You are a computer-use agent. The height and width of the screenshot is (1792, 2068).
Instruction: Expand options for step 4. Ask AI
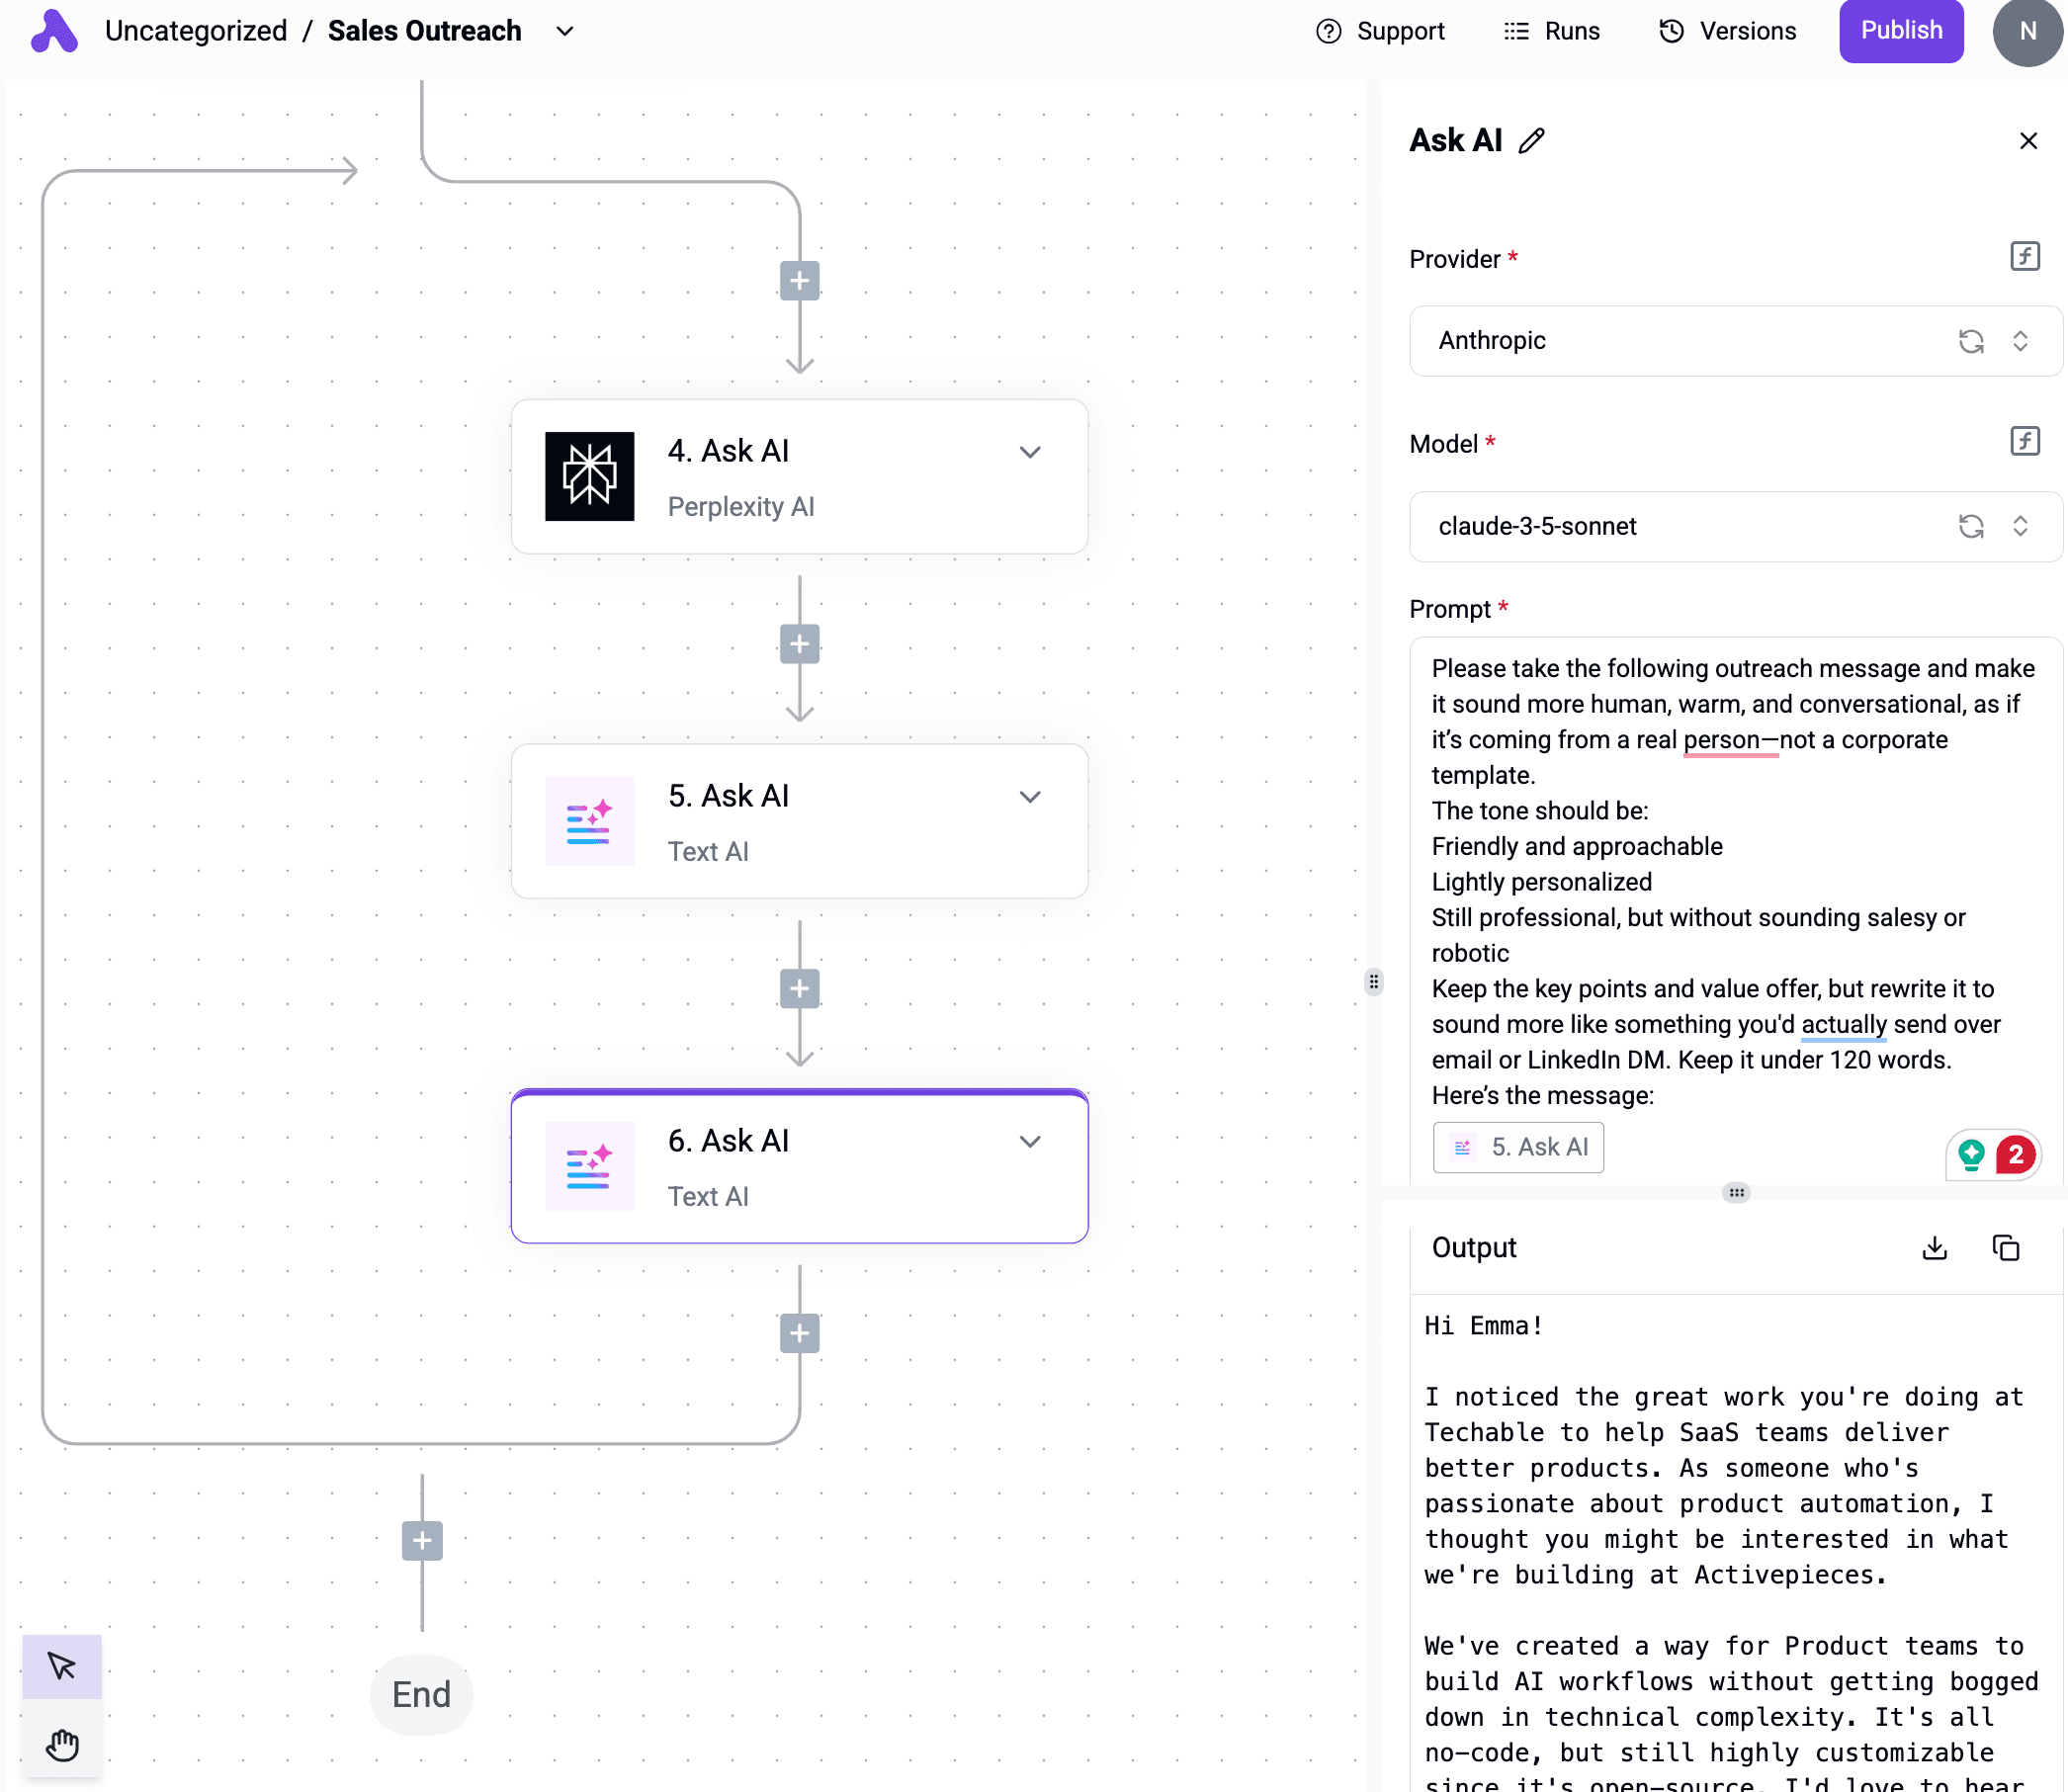[x=1030, y=452]
